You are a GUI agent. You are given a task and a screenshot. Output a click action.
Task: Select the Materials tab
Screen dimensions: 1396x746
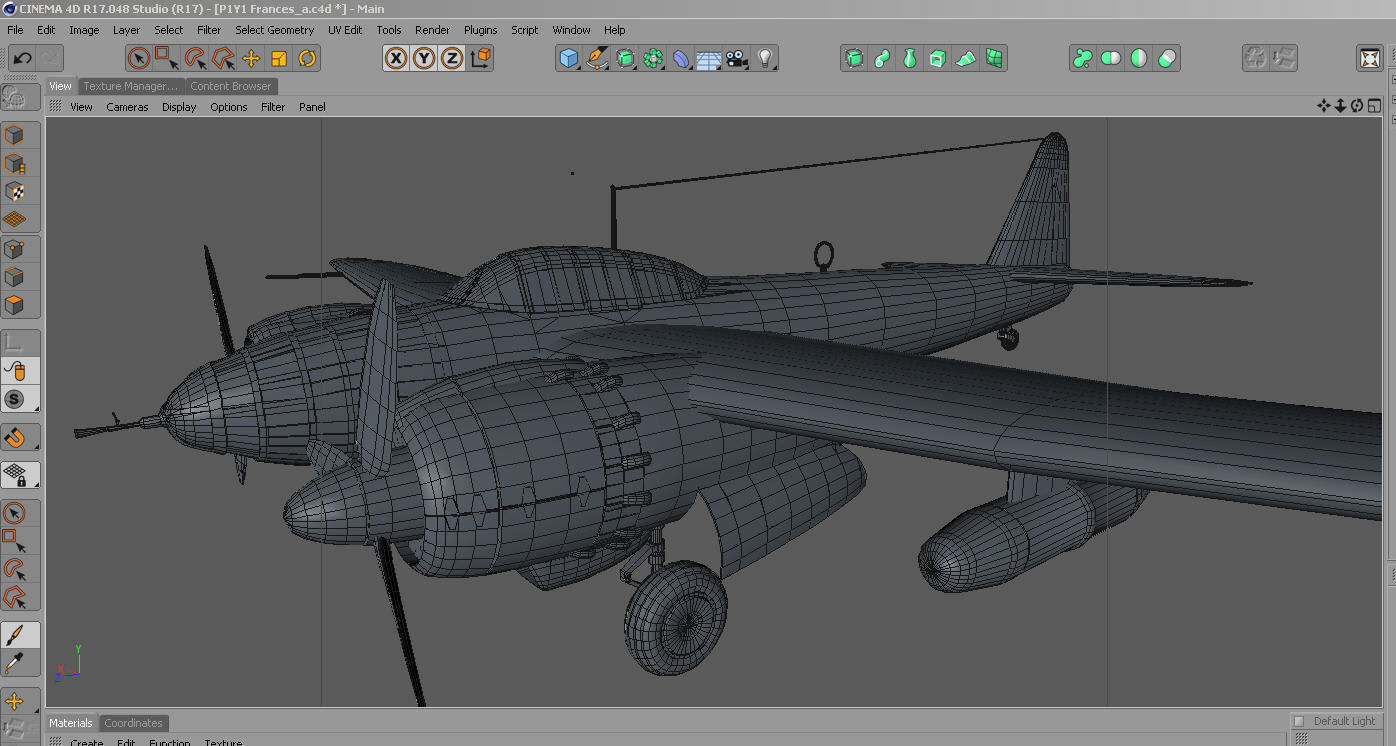pyautogui.click(x=71, y=723)
